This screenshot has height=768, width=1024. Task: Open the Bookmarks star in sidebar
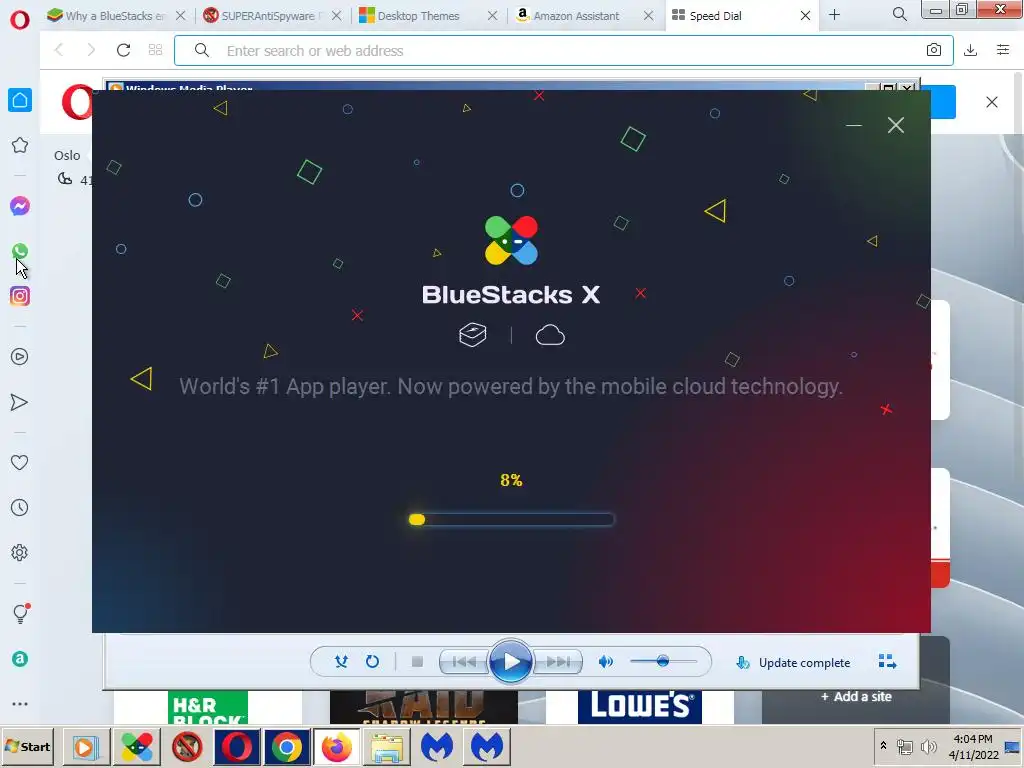20,145
